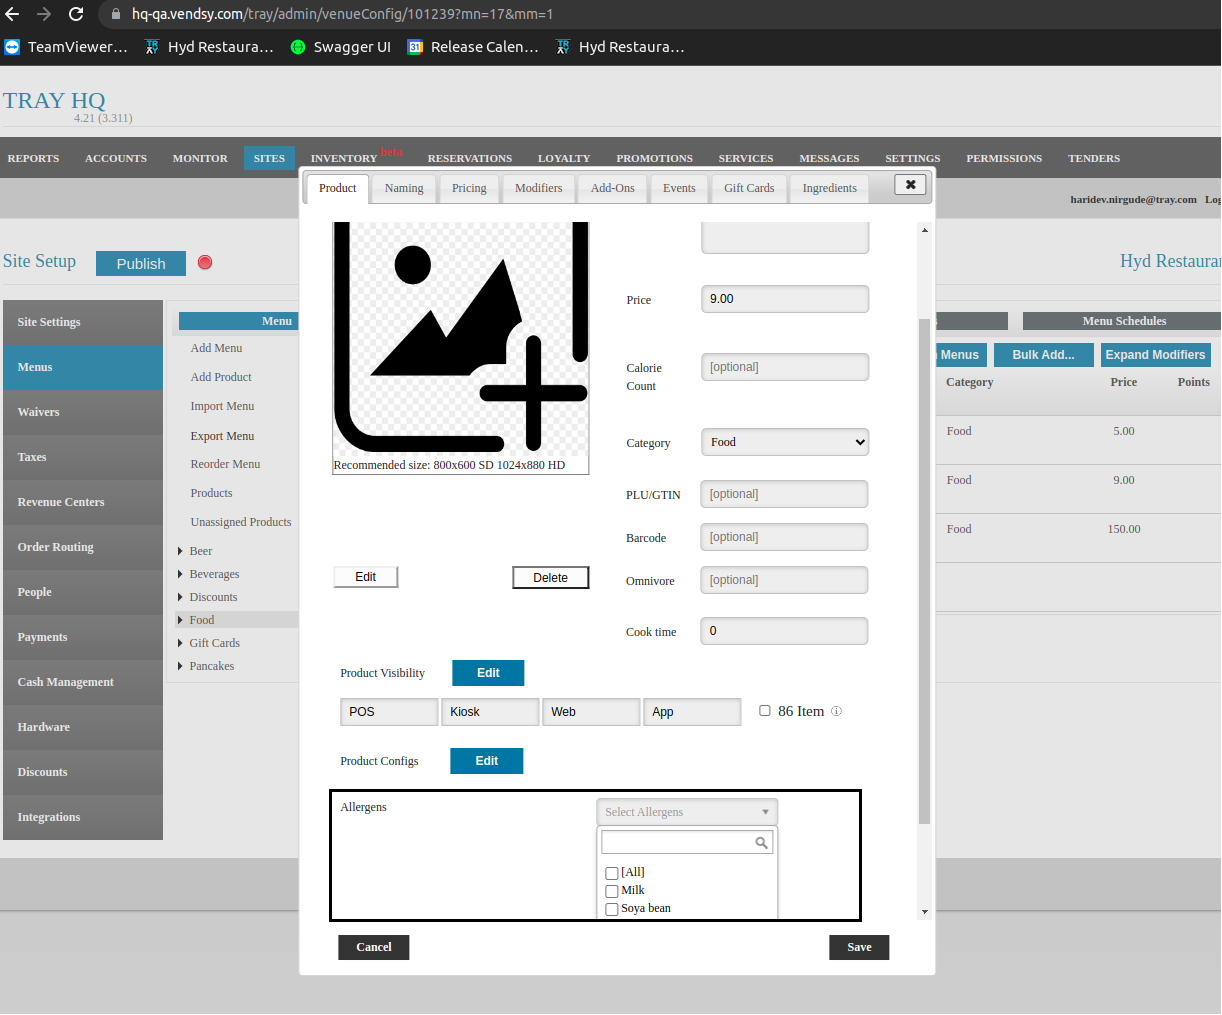Viewport: 1222px width, 1015px height.
Task: Click the product image placeholder
Action: (460, 340)
